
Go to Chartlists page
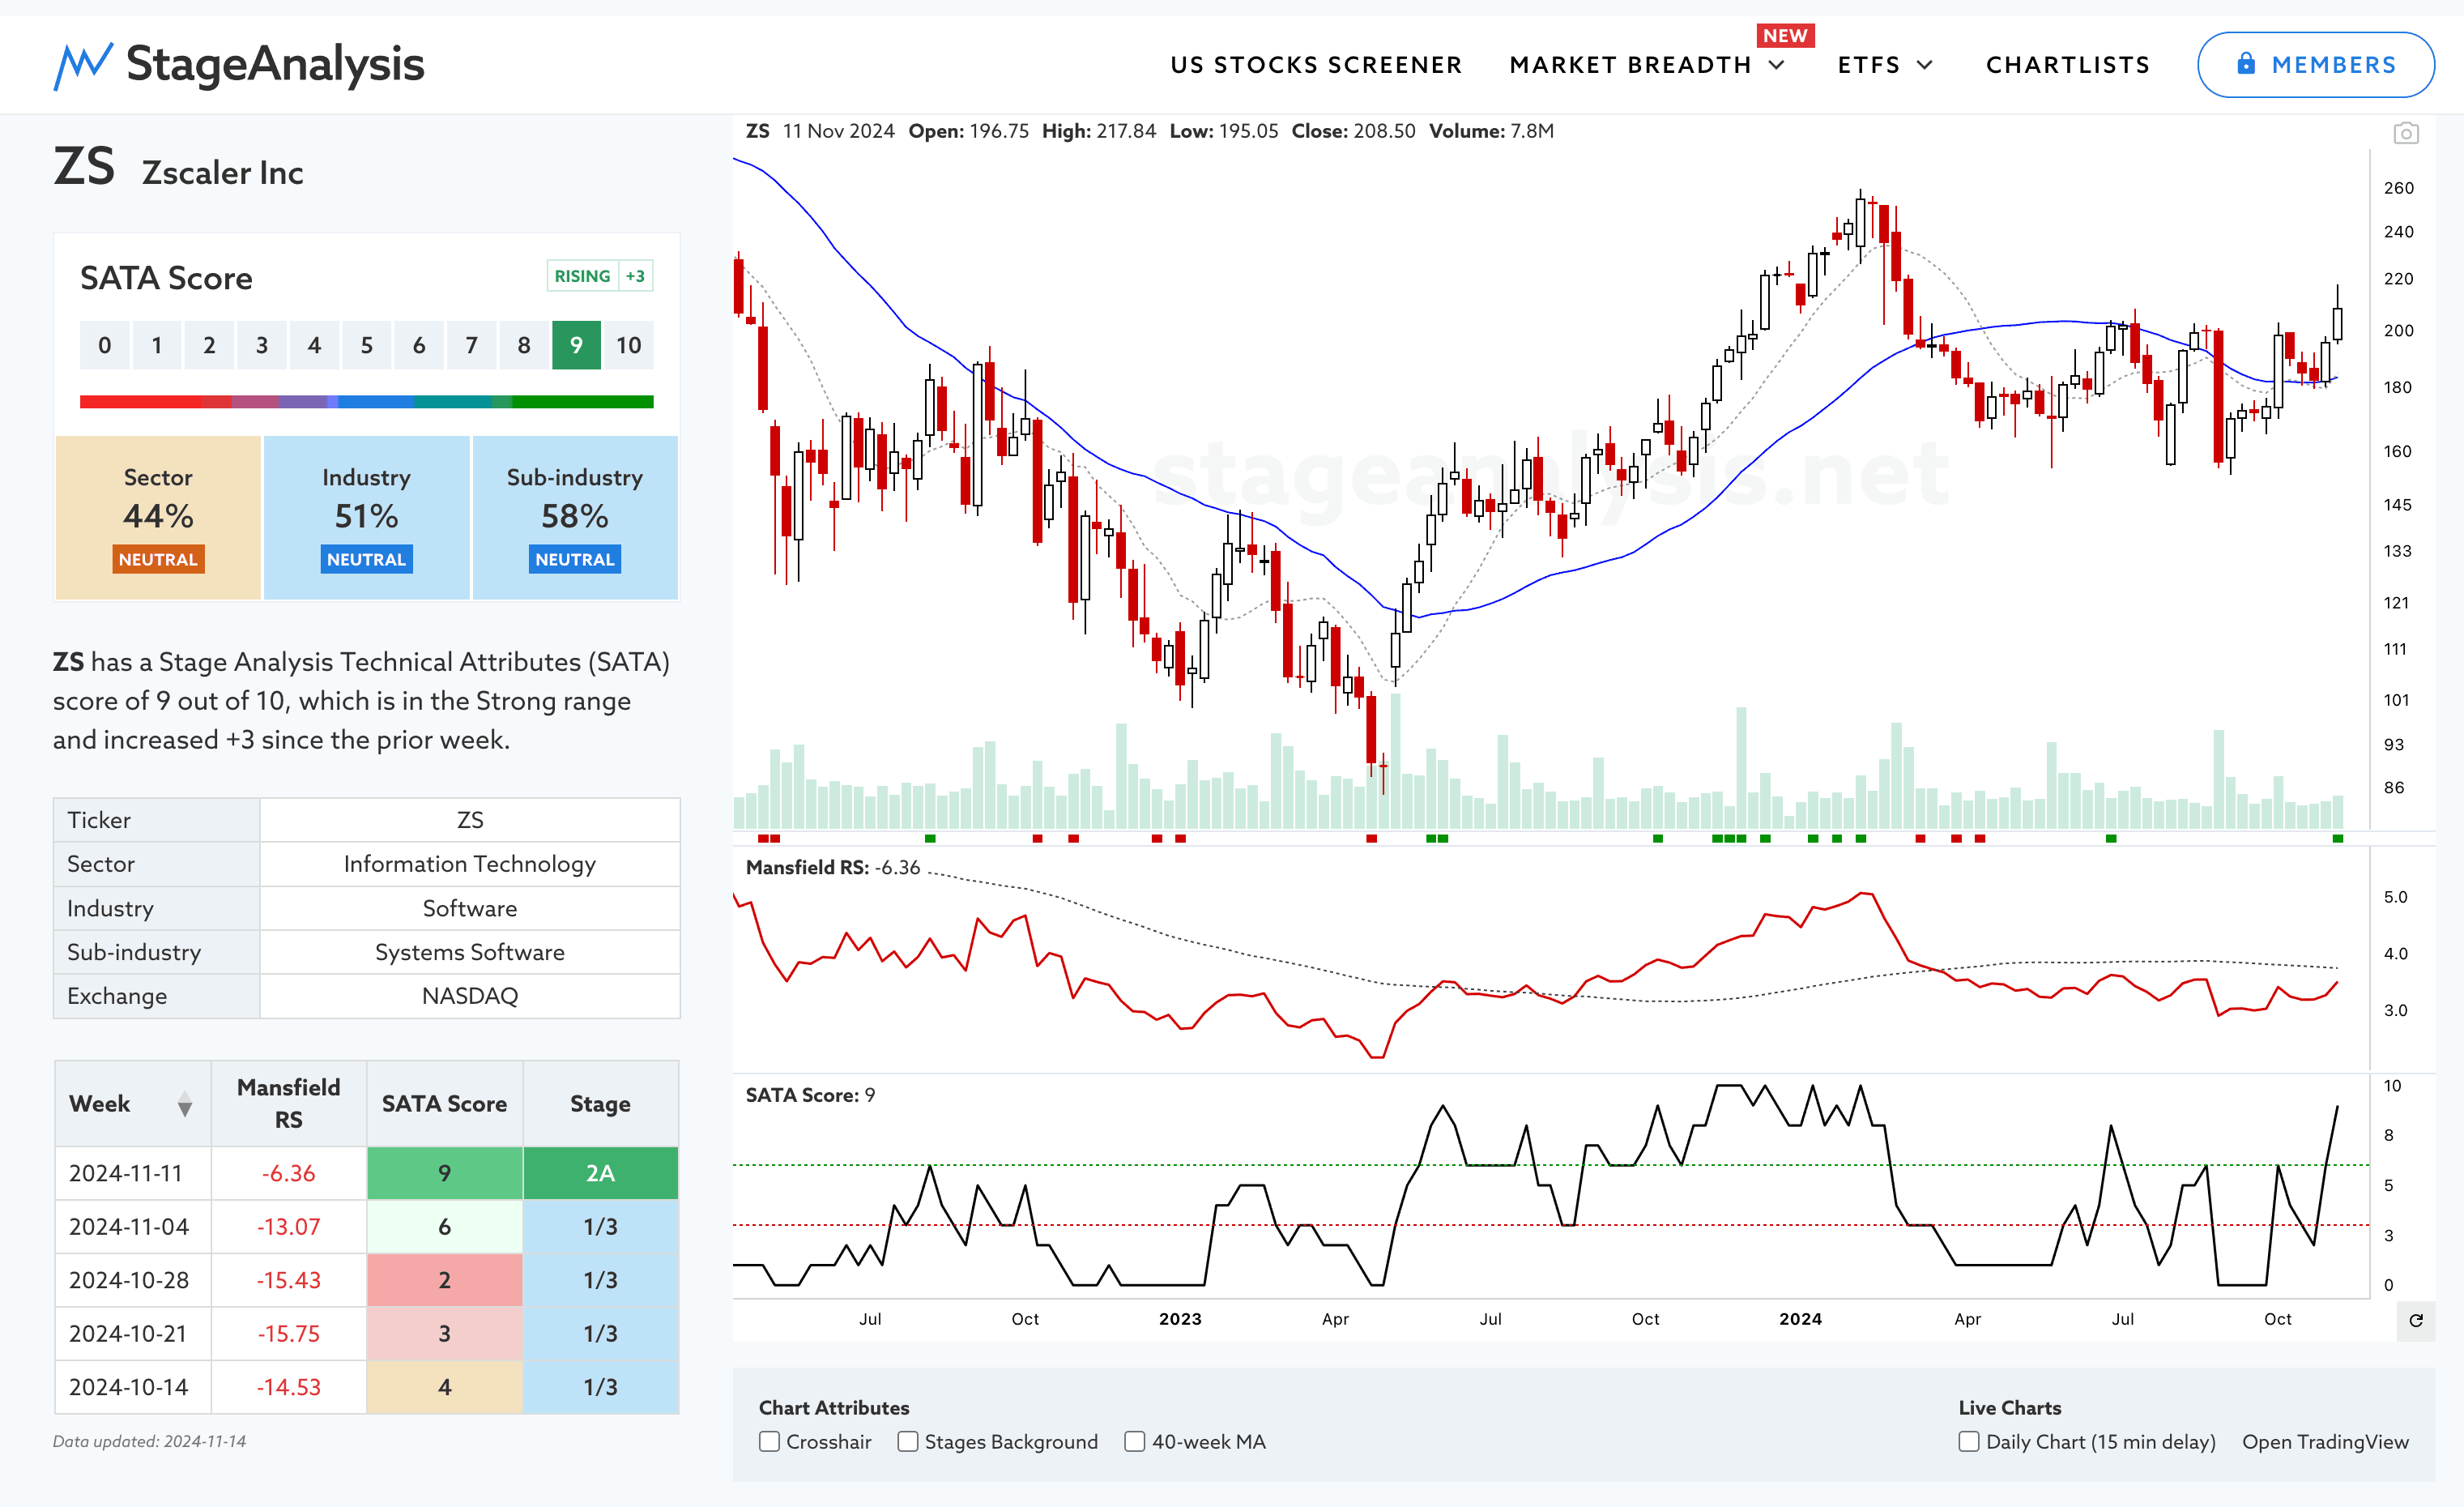point(2067,65)
